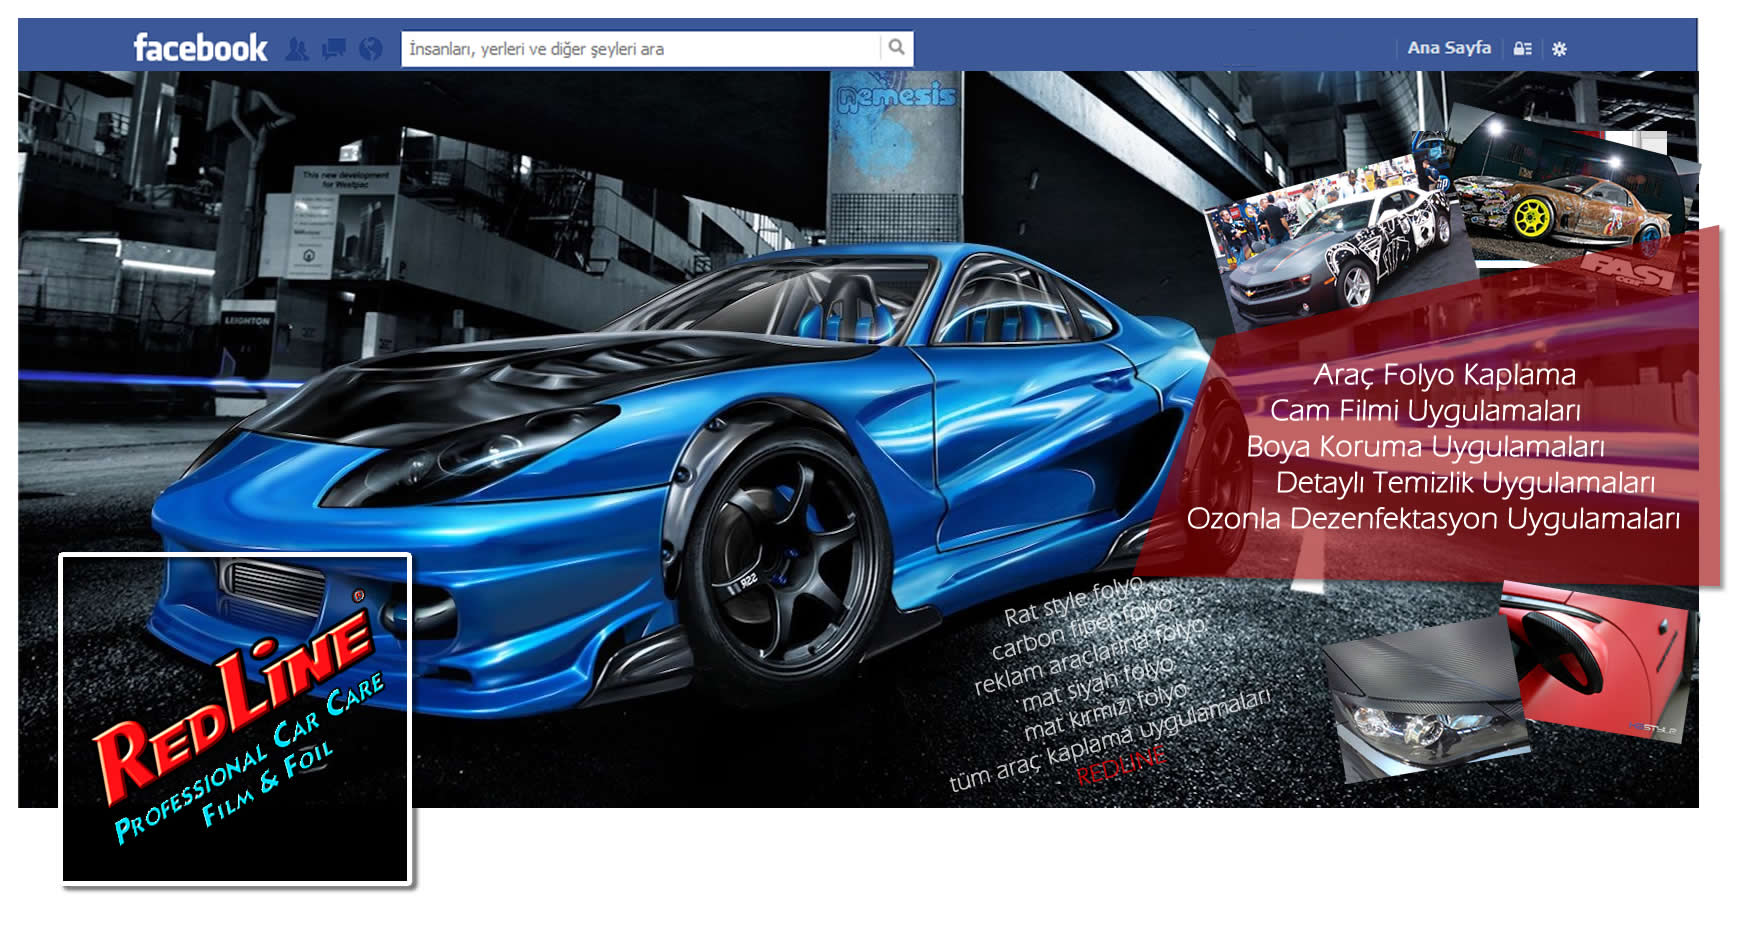Click the search magnifier button
Image resolution: width=1740 pixels, height=928 pixels.
(x=897, y=47)
